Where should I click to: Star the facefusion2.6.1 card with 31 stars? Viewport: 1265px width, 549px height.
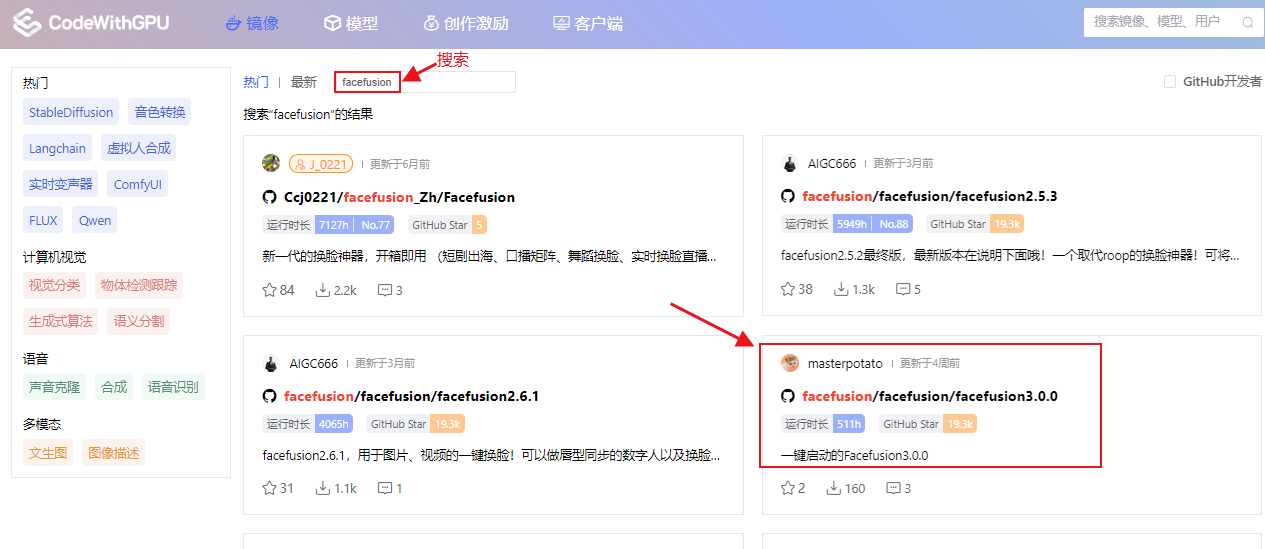tap(269, 488)
